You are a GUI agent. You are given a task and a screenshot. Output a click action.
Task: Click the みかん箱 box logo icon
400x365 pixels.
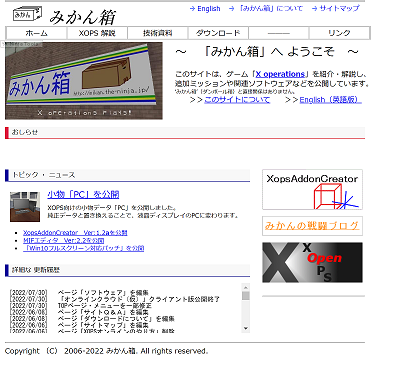pyautogui.click(x=27, y=15)
